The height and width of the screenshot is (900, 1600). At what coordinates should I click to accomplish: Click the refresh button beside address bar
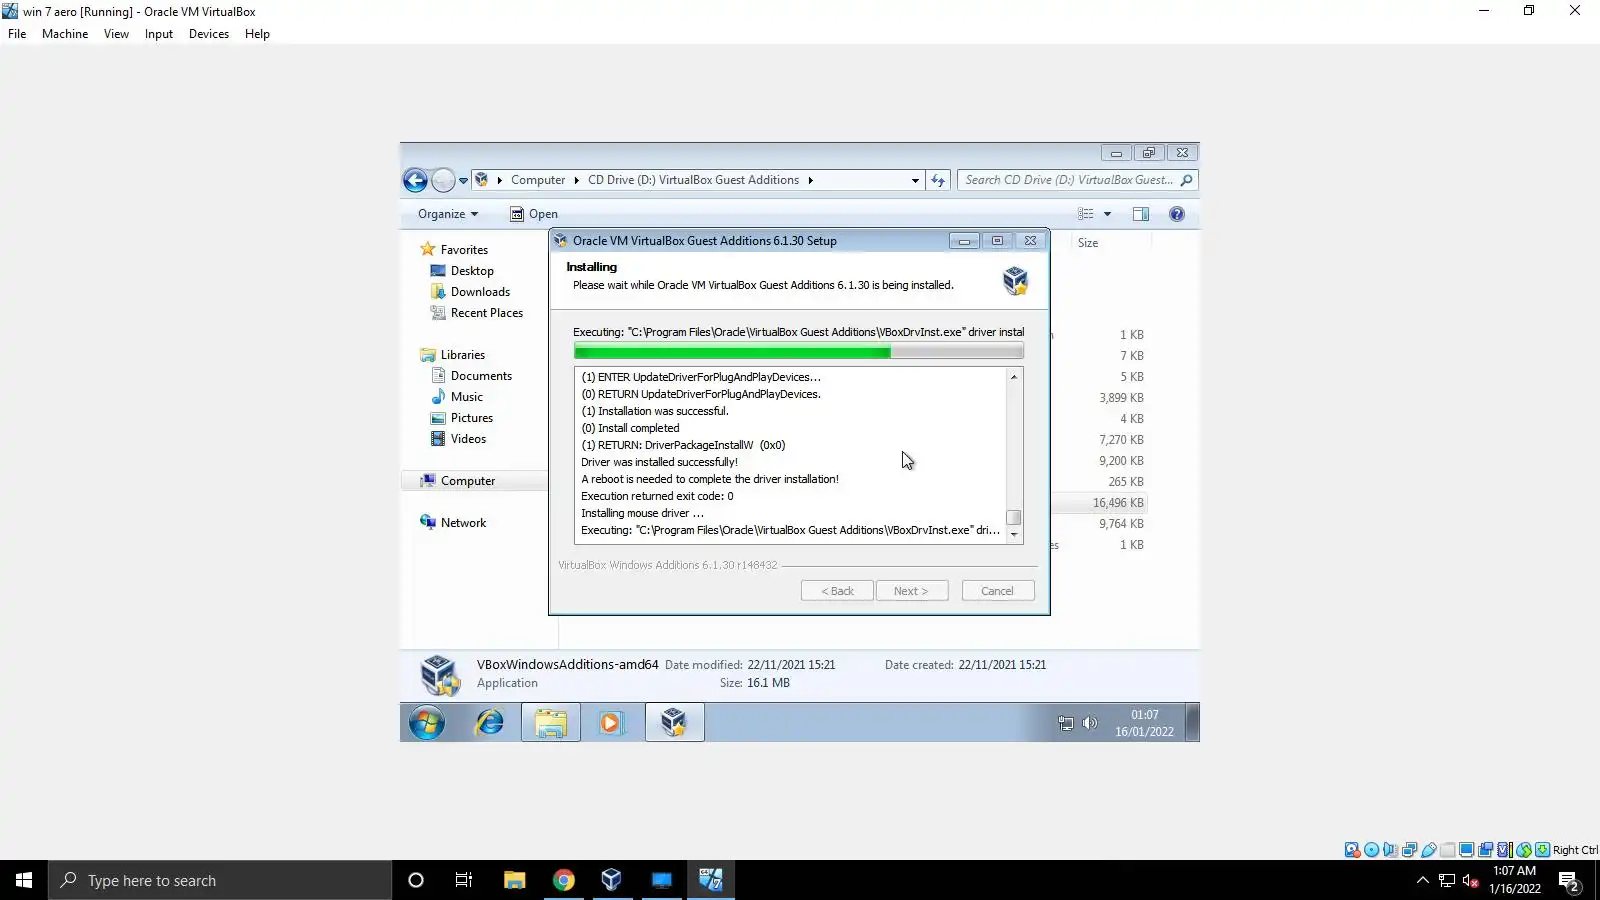click(x=938, y=180)
